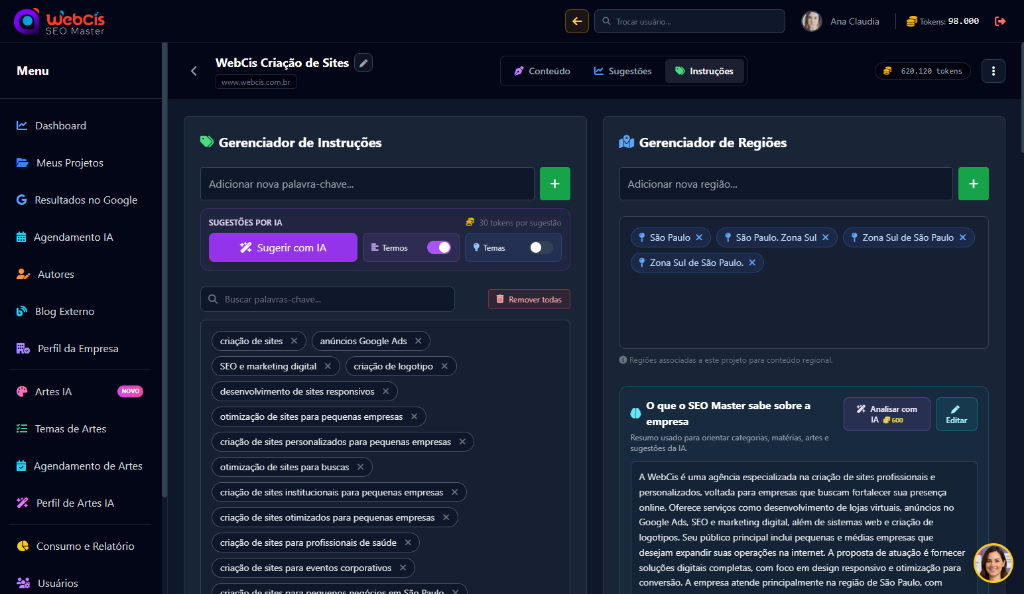Viewport: 1024px width, 594px height.
Task: Click the Sugerir com IA button
Action: 283,247
